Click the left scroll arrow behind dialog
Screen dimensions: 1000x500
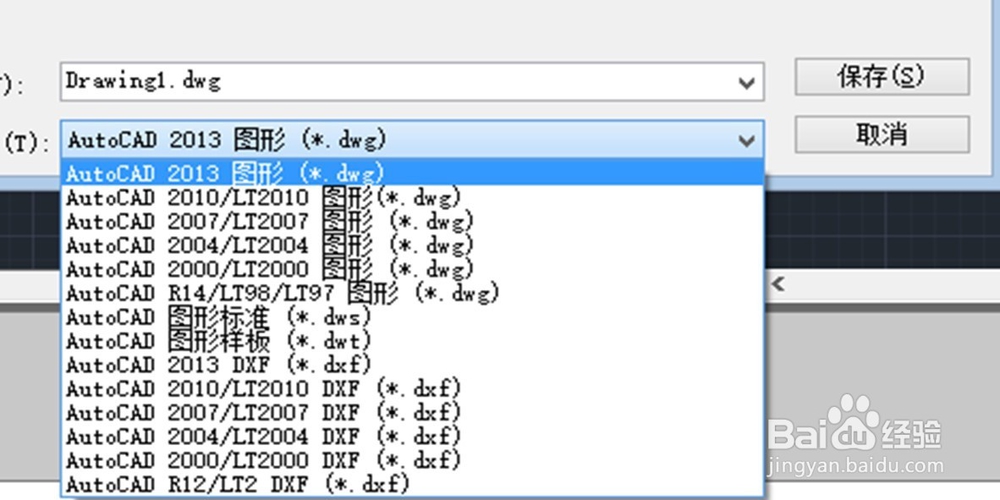point(777,284)
